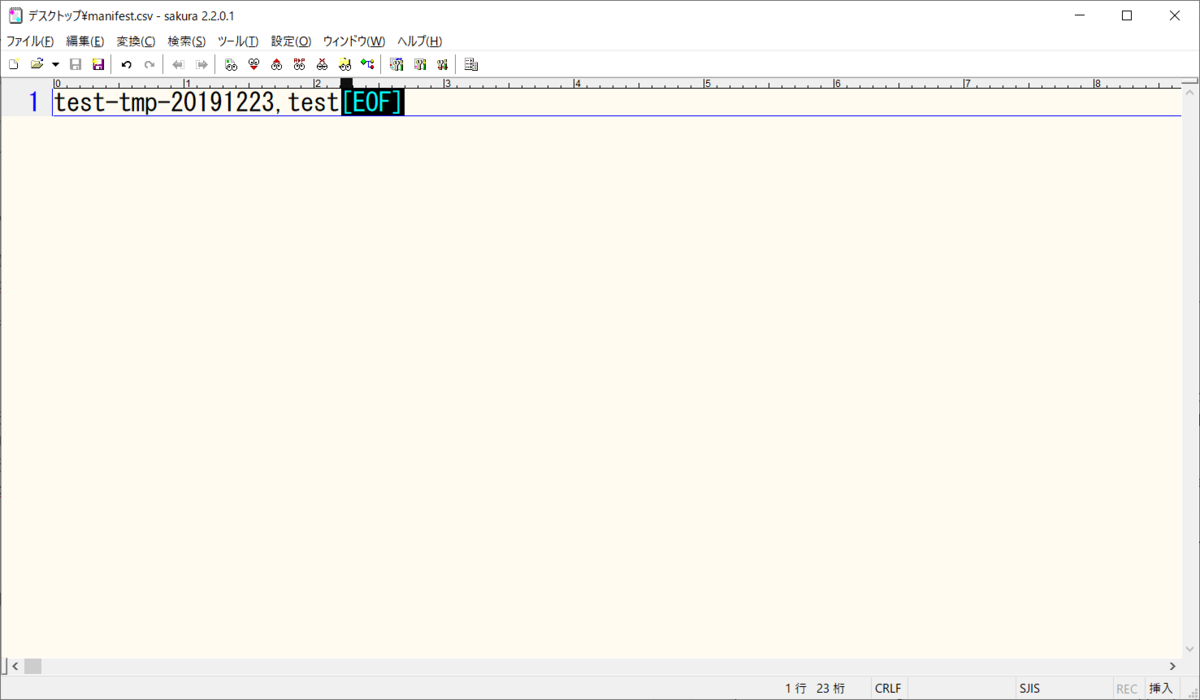1200x700 pixels.
Task: Open the 設定(O) menu
Action: [291, 41]
